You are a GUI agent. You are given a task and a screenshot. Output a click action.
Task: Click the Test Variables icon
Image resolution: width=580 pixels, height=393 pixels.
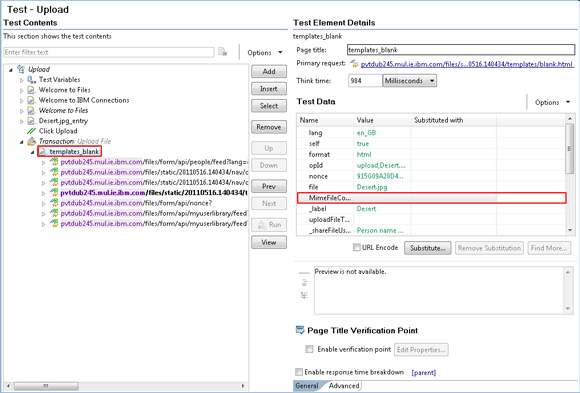tap(31, 80)
